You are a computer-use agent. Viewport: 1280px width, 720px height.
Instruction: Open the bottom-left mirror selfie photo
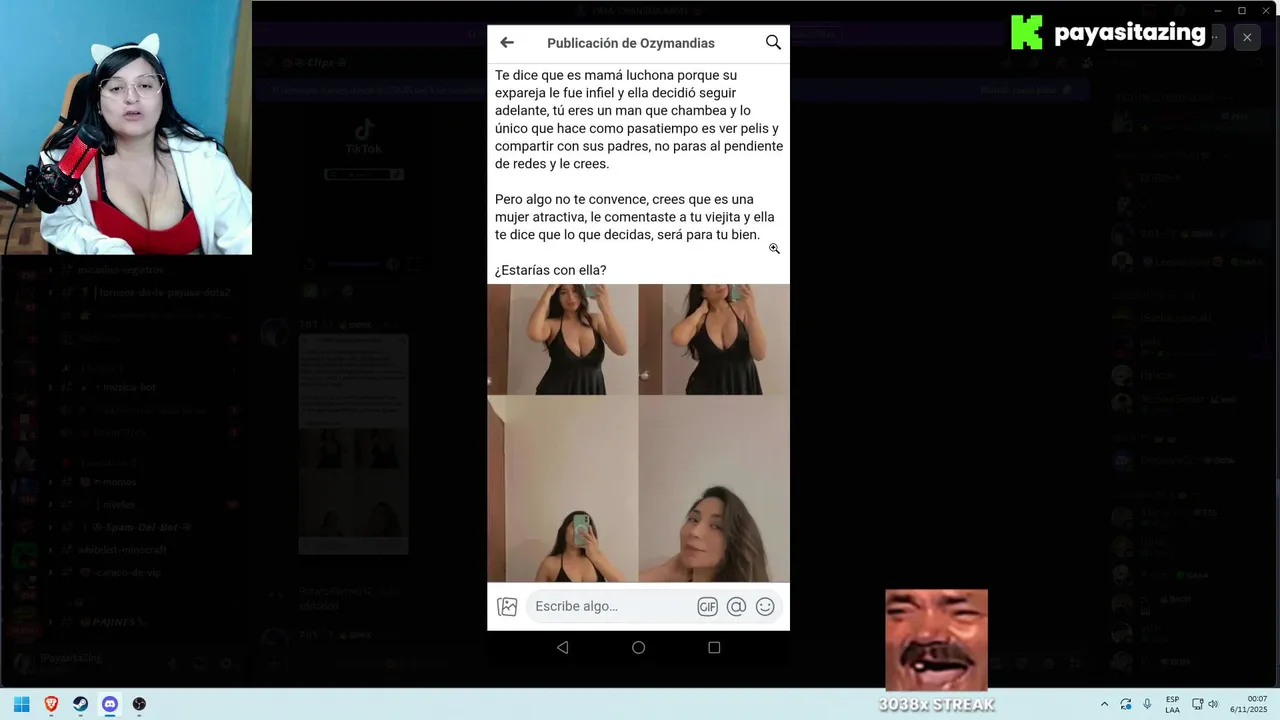[562, 489]
